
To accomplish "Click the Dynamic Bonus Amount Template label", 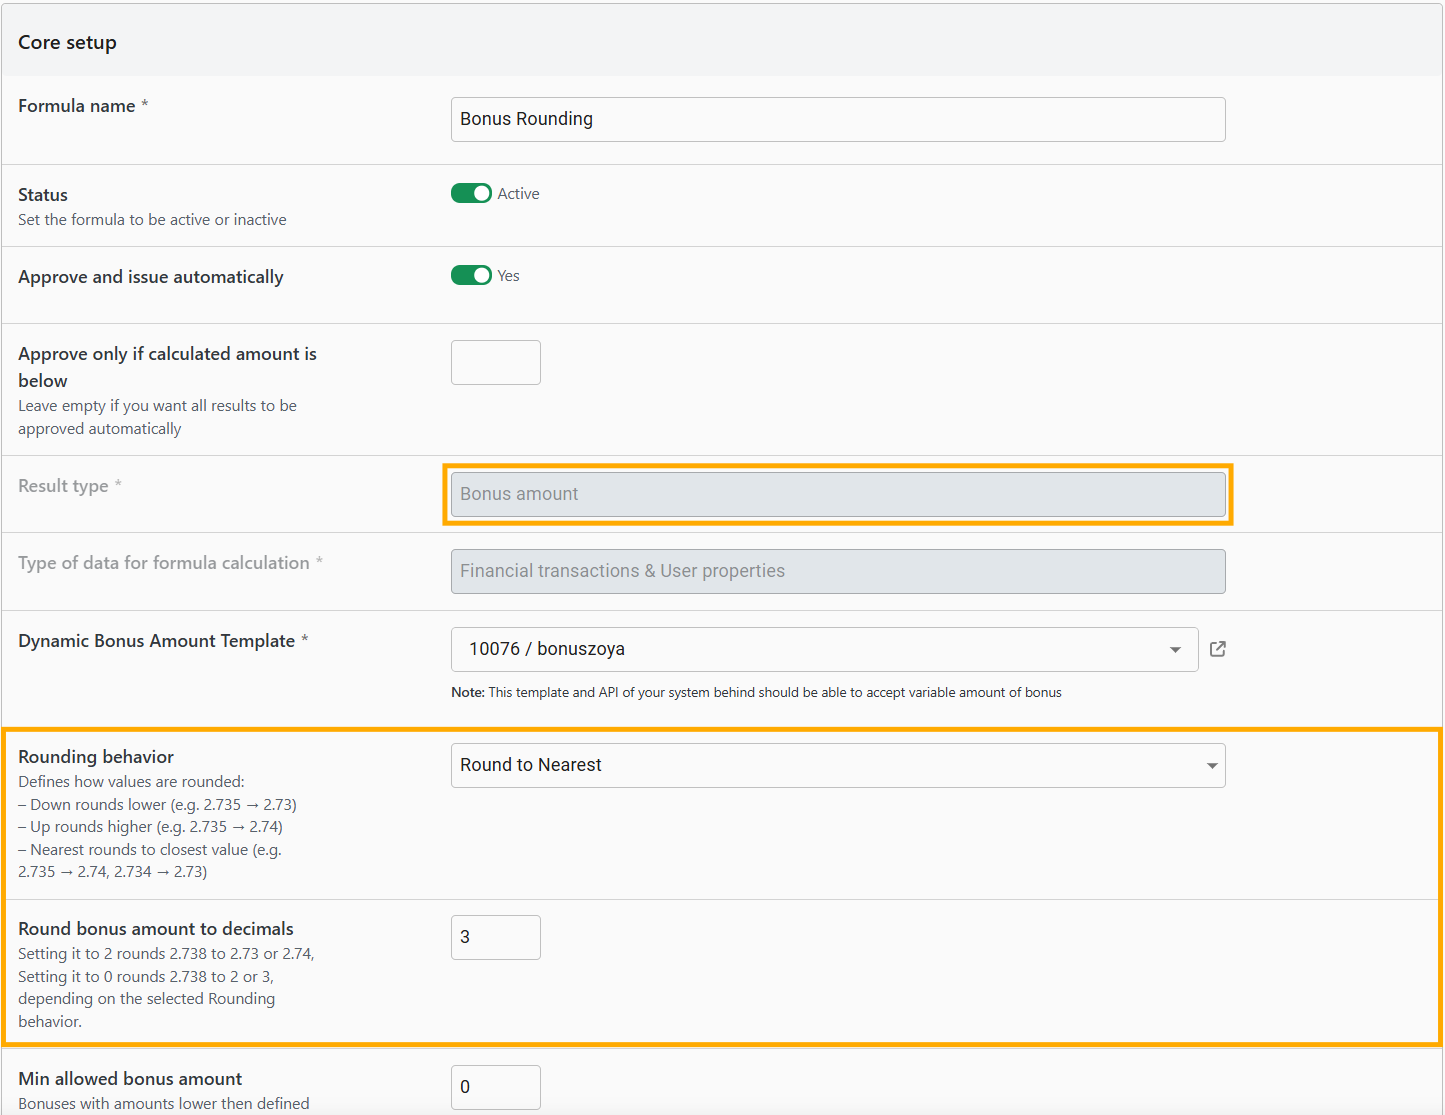I will (x=156, y=641).
